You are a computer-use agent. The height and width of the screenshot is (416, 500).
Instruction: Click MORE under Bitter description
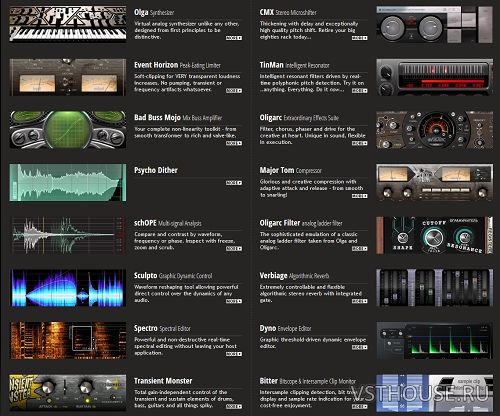tap(360, 406)
